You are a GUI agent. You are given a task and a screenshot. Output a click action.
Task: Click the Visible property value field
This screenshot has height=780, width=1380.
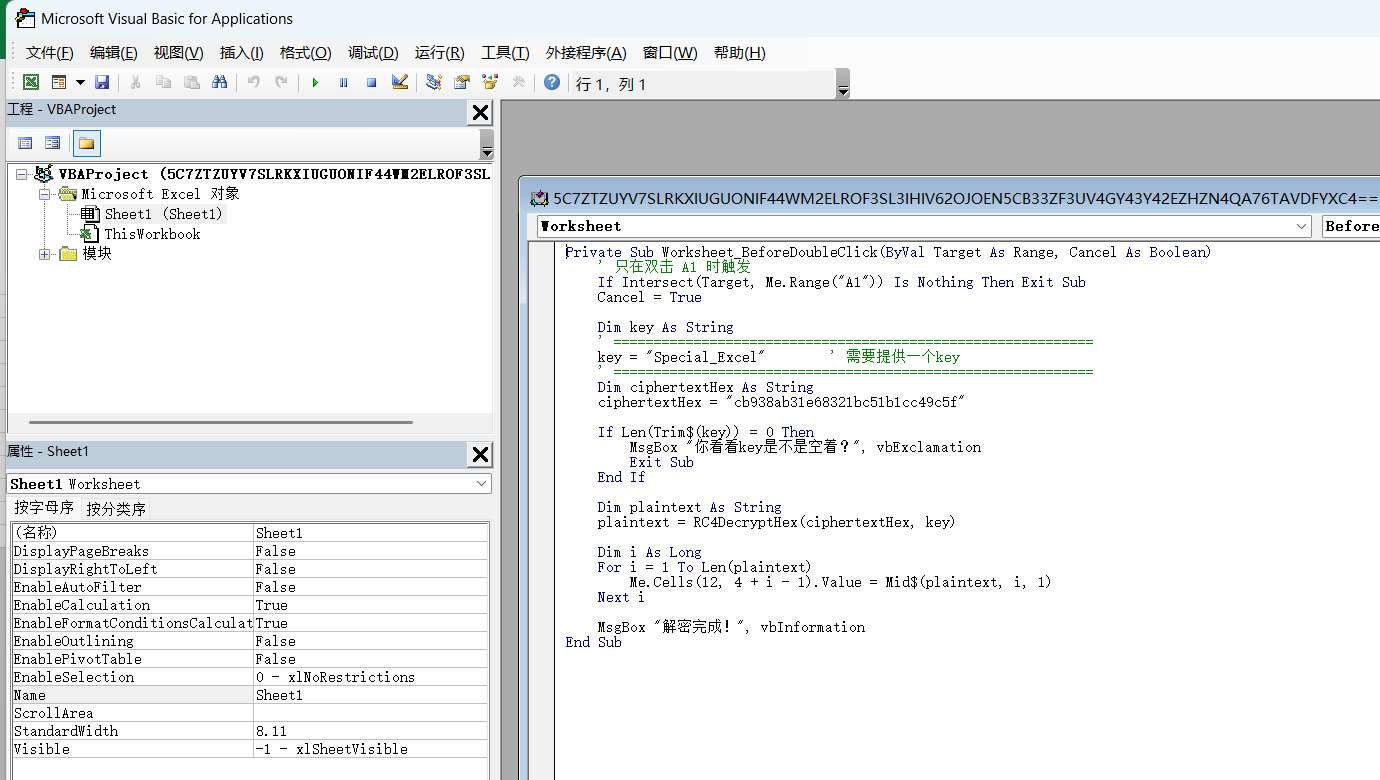click(x=370, y=749)
